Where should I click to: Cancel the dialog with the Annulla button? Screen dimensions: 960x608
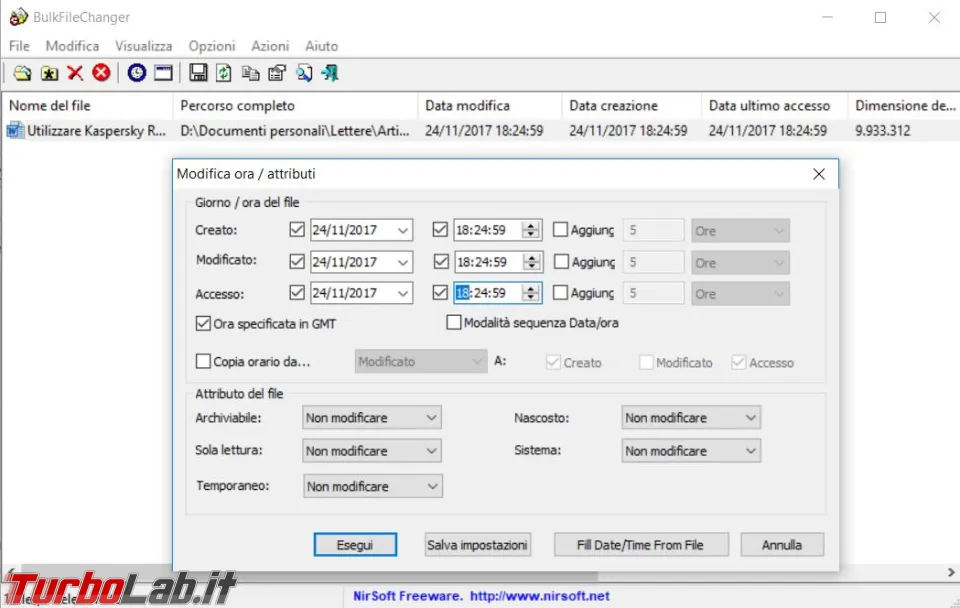782,544
